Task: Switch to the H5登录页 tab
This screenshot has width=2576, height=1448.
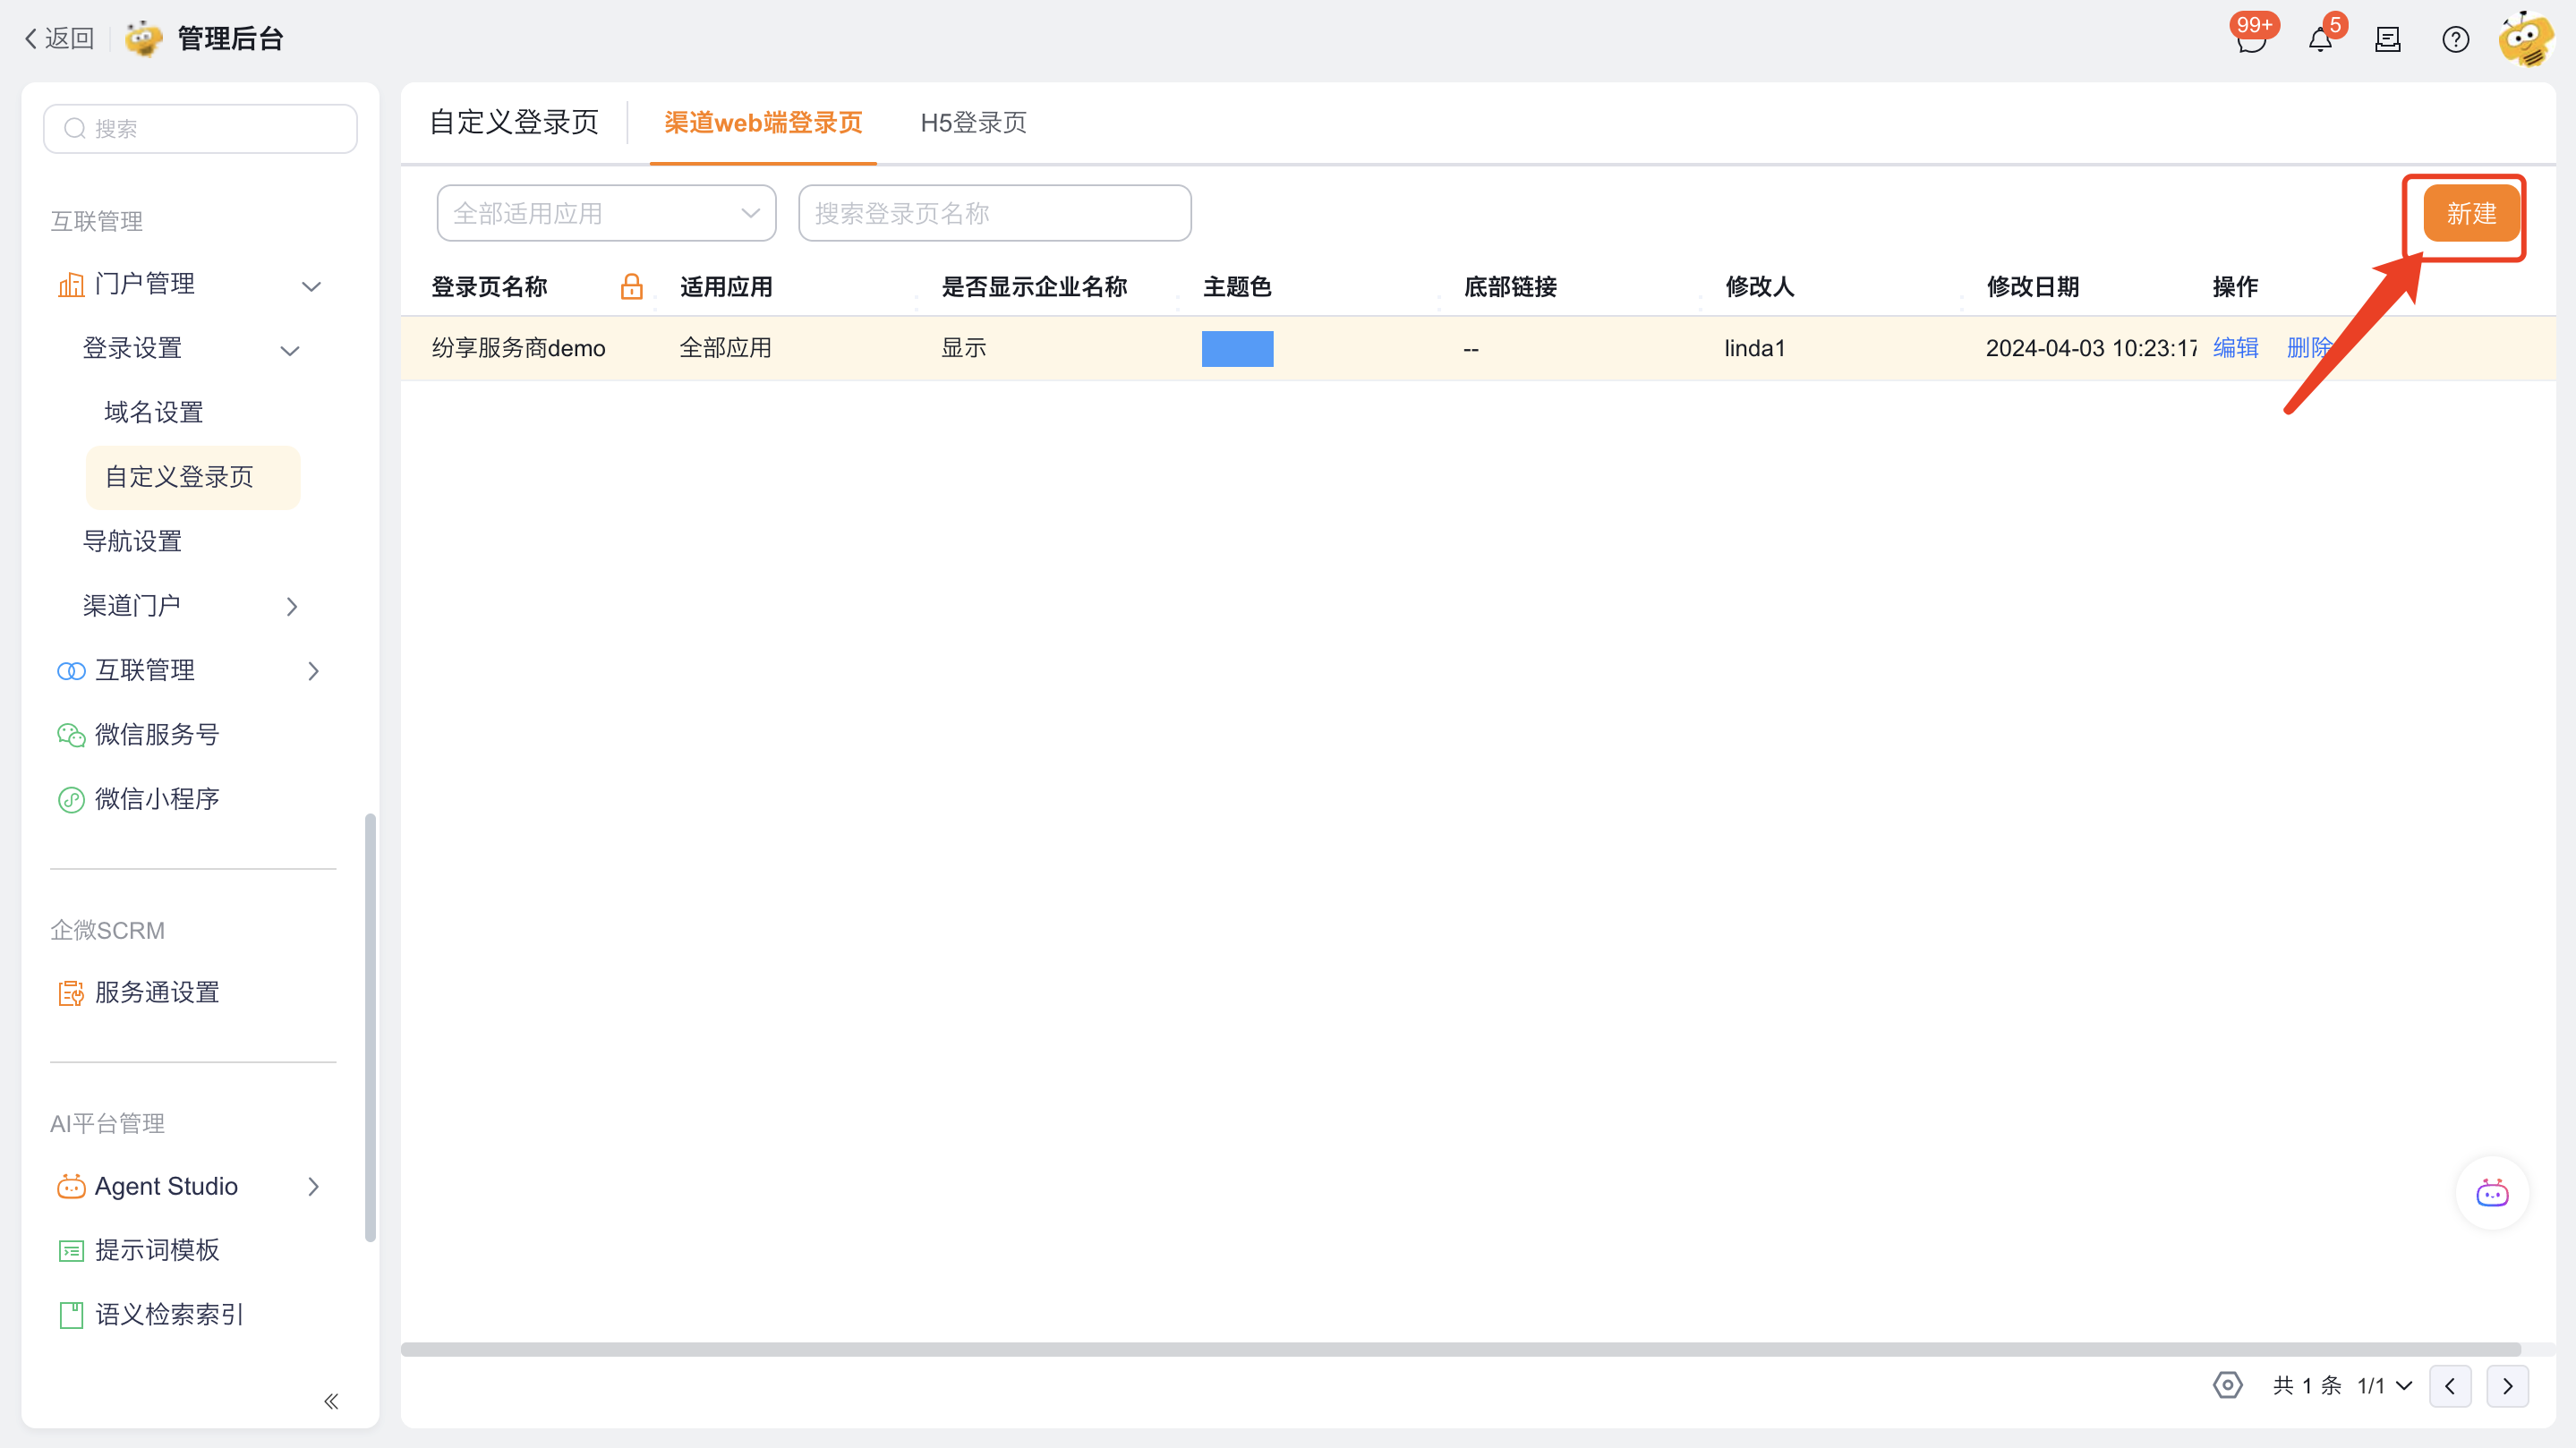Action: pyautogui.click(x=972, y=123)
